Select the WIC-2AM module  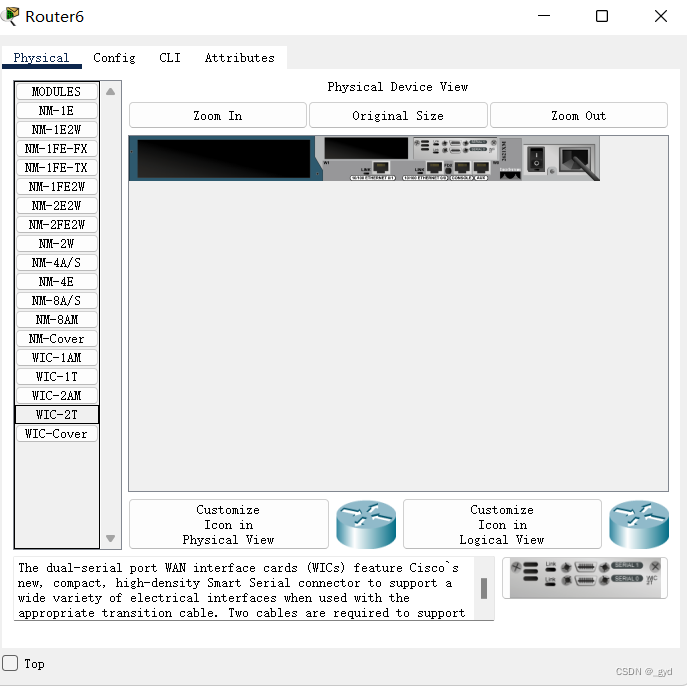pyautogui.click(x=57, y=396)
